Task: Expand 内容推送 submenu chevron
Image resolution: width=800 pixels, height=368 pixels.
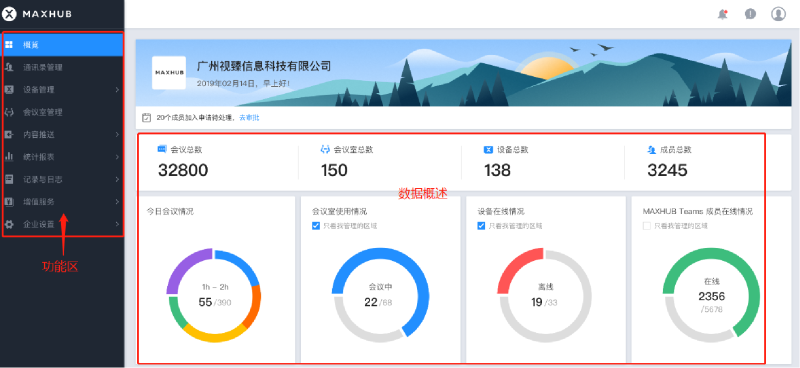Action: click(117, 135)
